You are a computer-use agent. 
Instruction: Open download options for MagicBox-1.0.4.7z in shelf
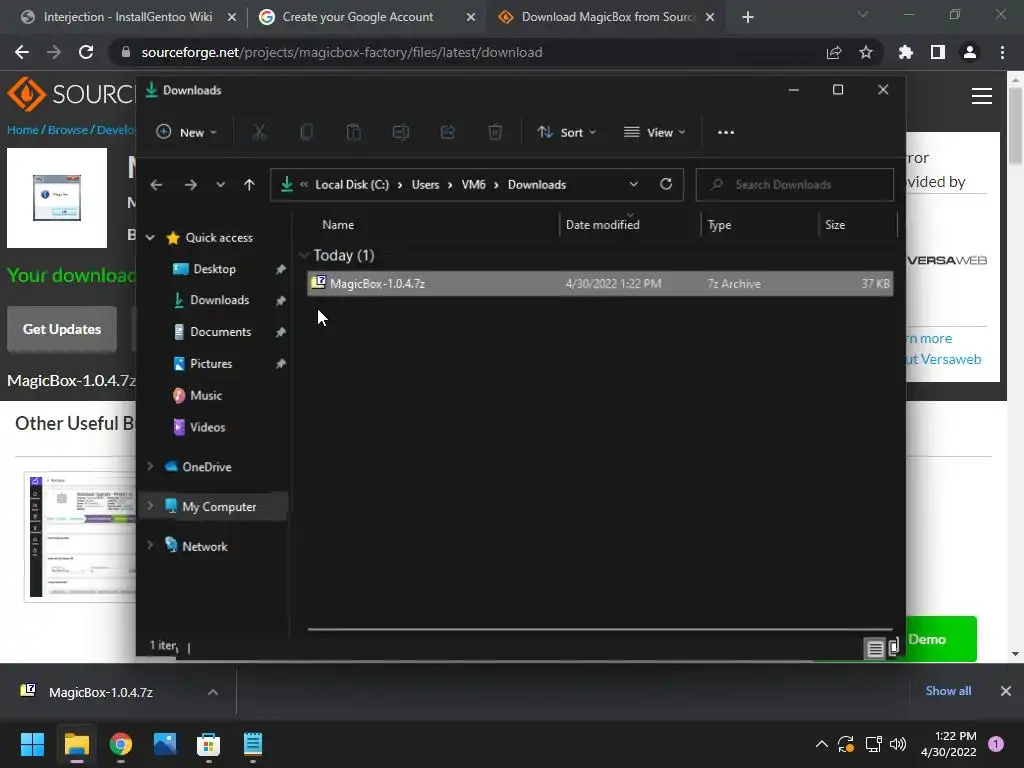click(213, 692)
